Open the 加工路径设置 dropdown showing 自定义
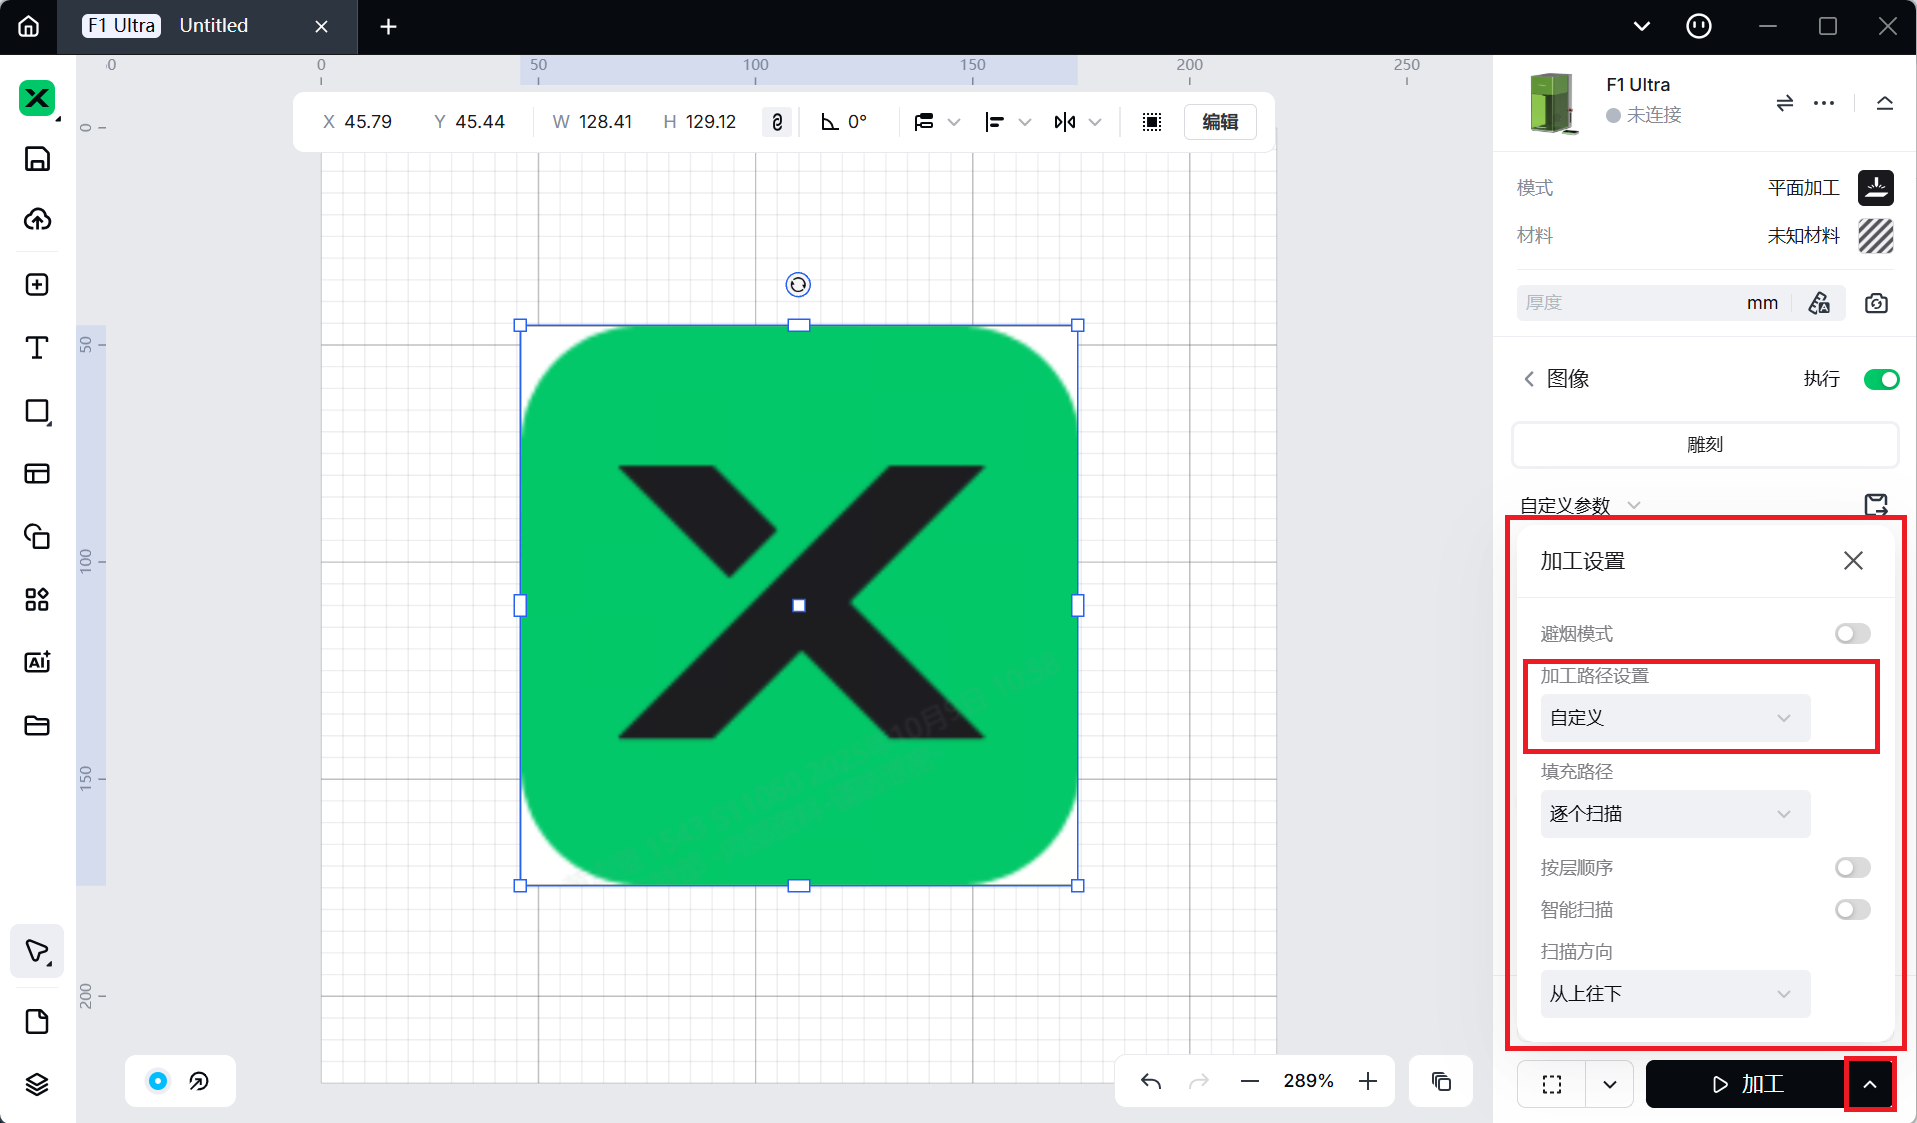The image size is (1917, 1123). click(x=1674, y=718)
